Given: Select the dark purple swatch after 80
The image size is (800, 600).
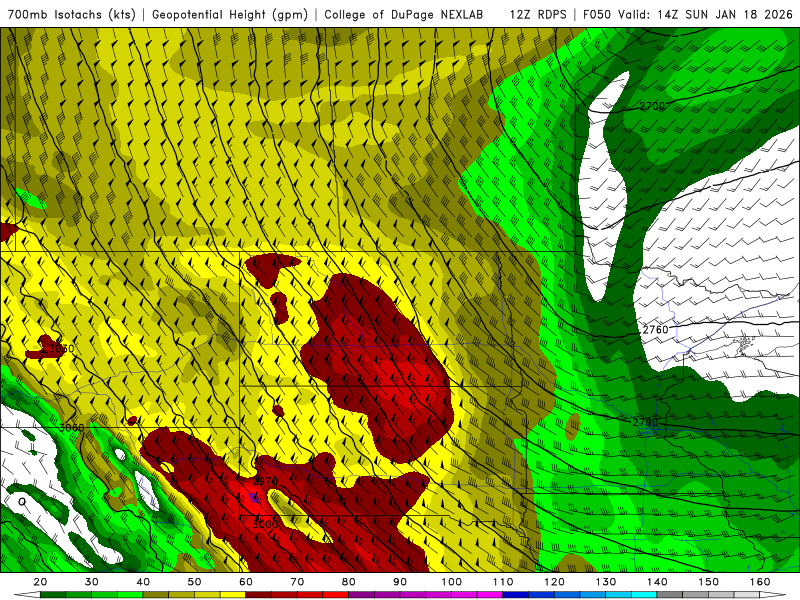Looking at the screenshot, I should click(x=361, y=595).
